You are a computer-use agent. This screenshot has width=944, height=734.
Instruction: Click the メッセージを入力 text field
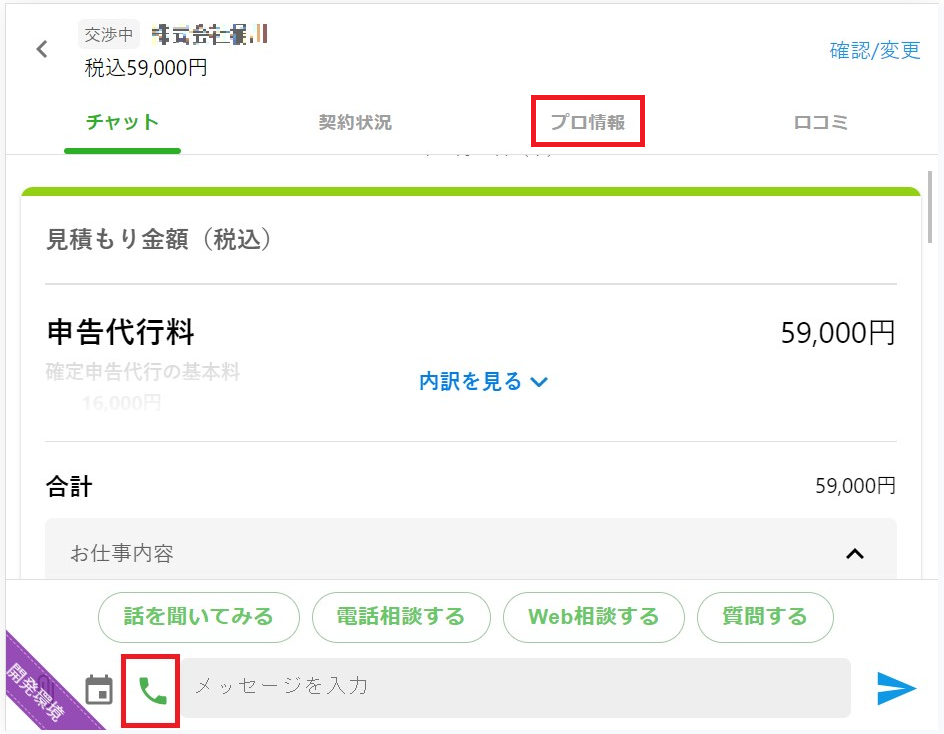[x=515, y=686]
